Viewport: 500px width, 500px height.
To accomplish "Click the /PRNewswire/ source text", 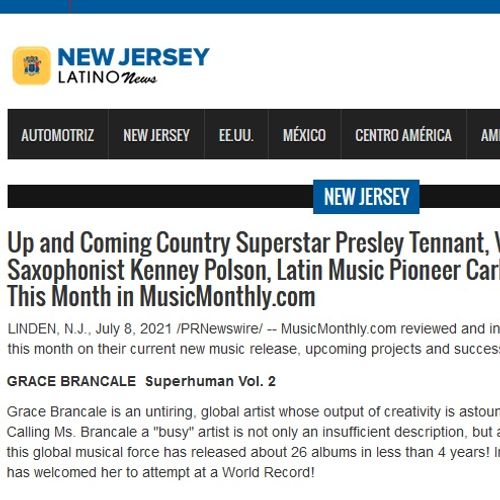I will click(220, 329).
